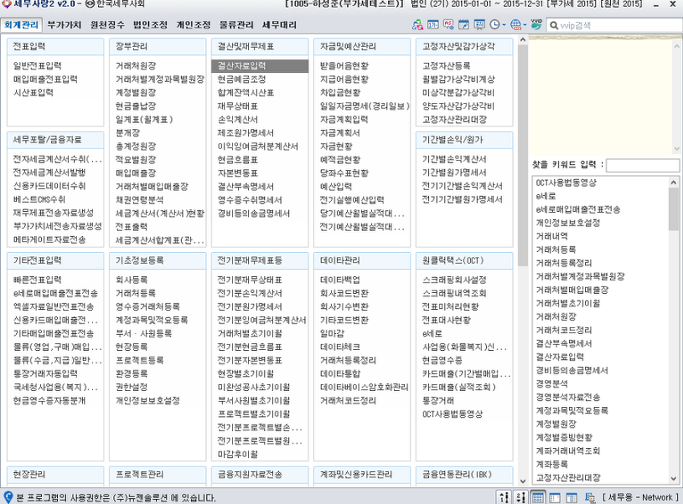The image size is (683, 504).
Task: Click the network computer icon in status bar
Action: coord(590,497)
